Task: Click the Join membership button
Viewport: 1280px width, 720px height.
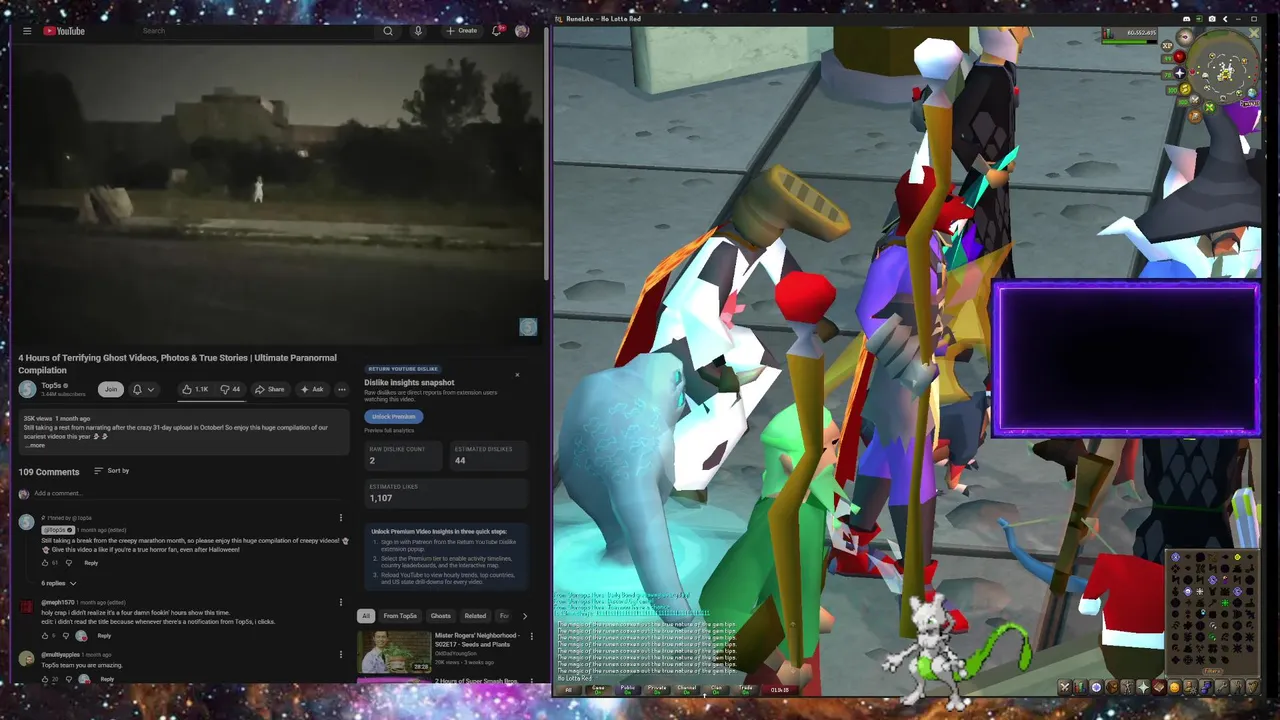Action: coord(111,389)
